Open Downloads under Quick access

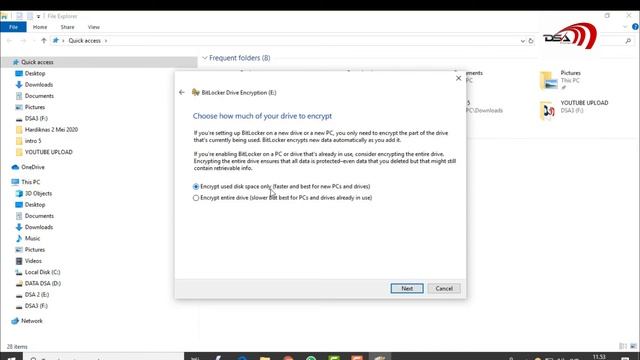tap(39, 84)
